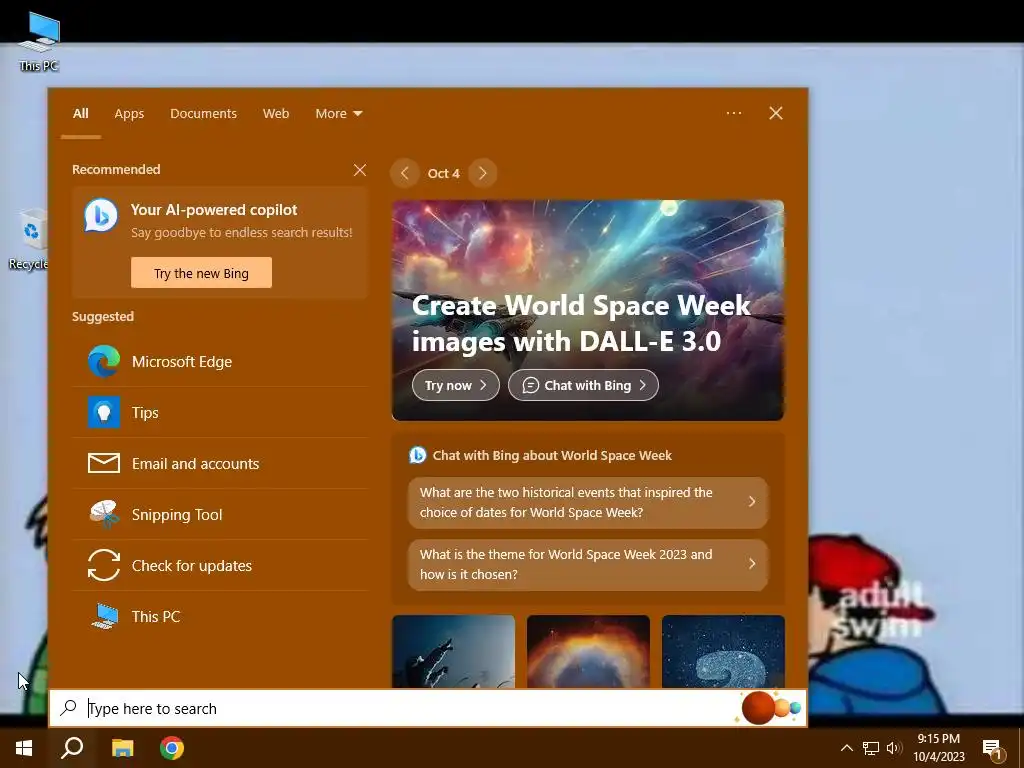Image resolution: width=1024 pixels, height=768 pixels.
Task: Click the Windows Start button
Action: click(24, 748)
